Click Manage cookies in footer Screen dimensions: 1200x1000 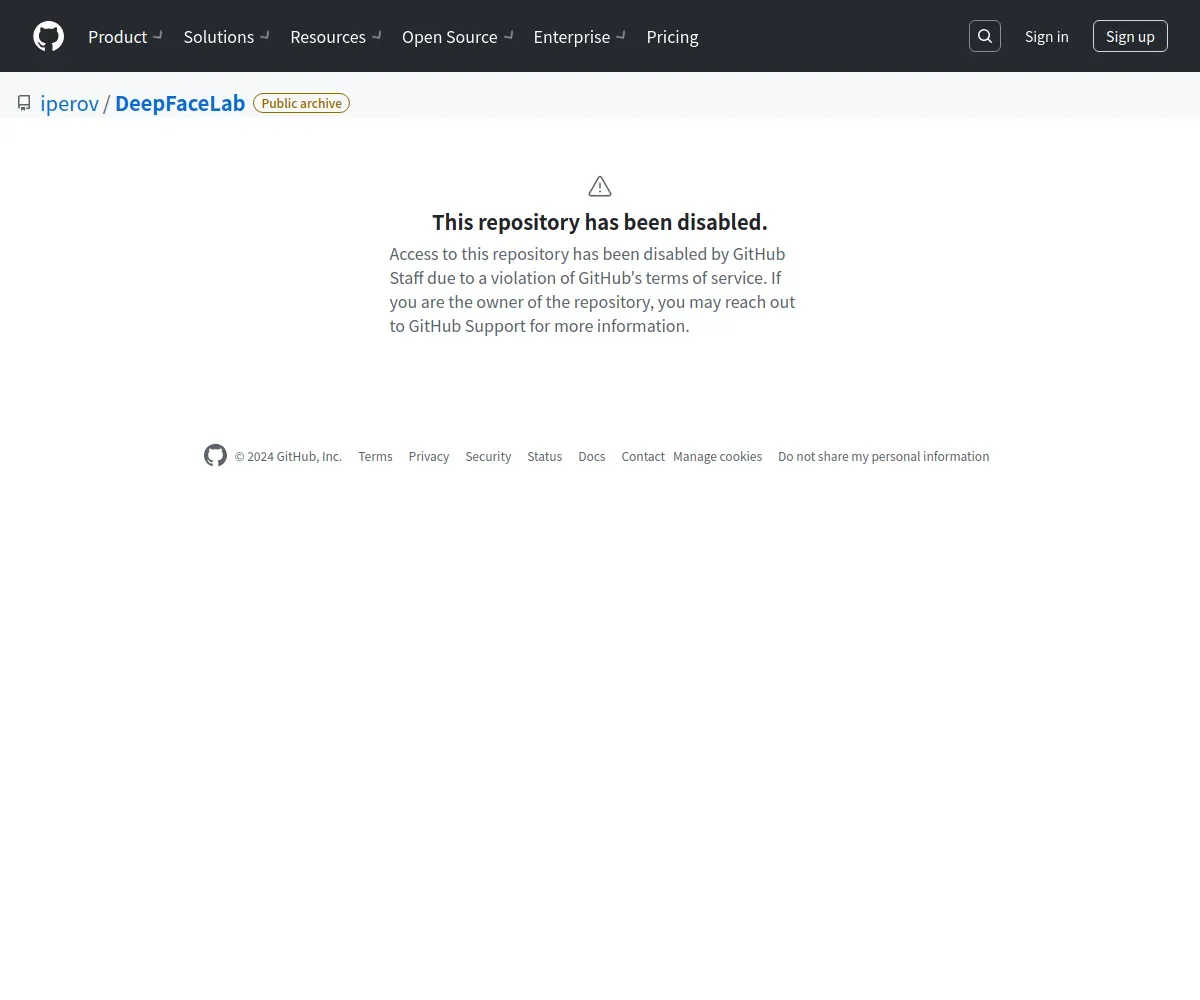tap(717, 456)
